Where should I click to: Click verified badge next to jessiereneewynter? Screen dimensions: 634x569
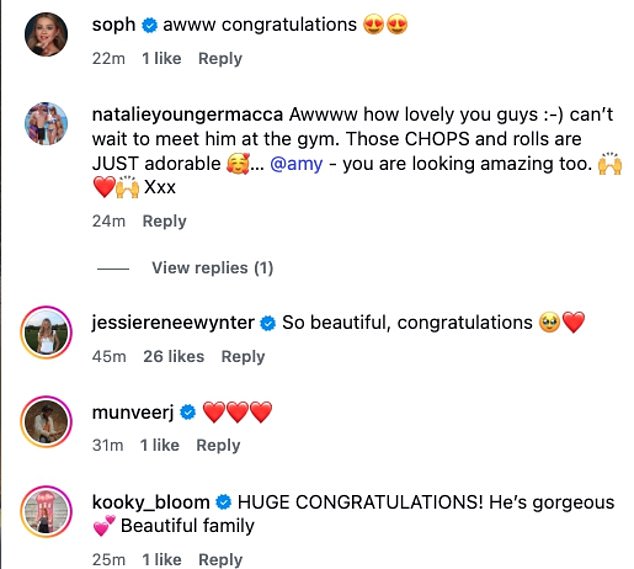[x=269, y=323]
